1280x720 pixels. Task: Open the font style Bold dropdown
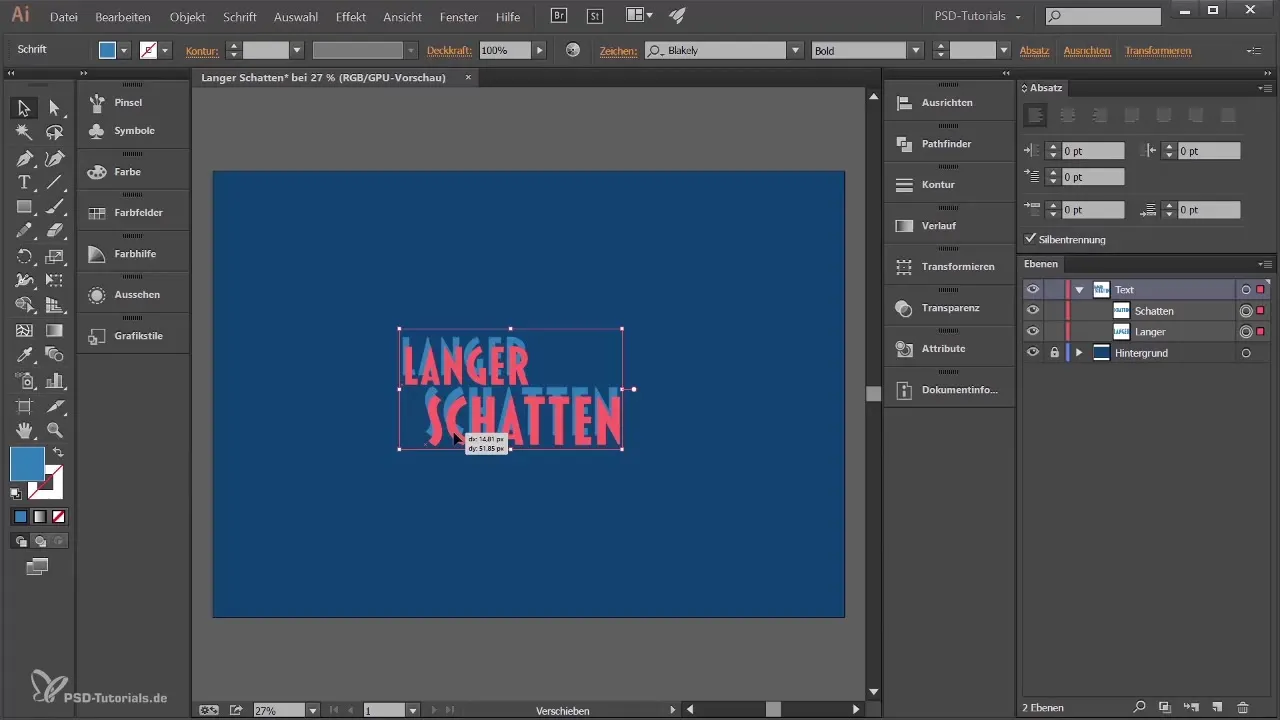point(916,50)
